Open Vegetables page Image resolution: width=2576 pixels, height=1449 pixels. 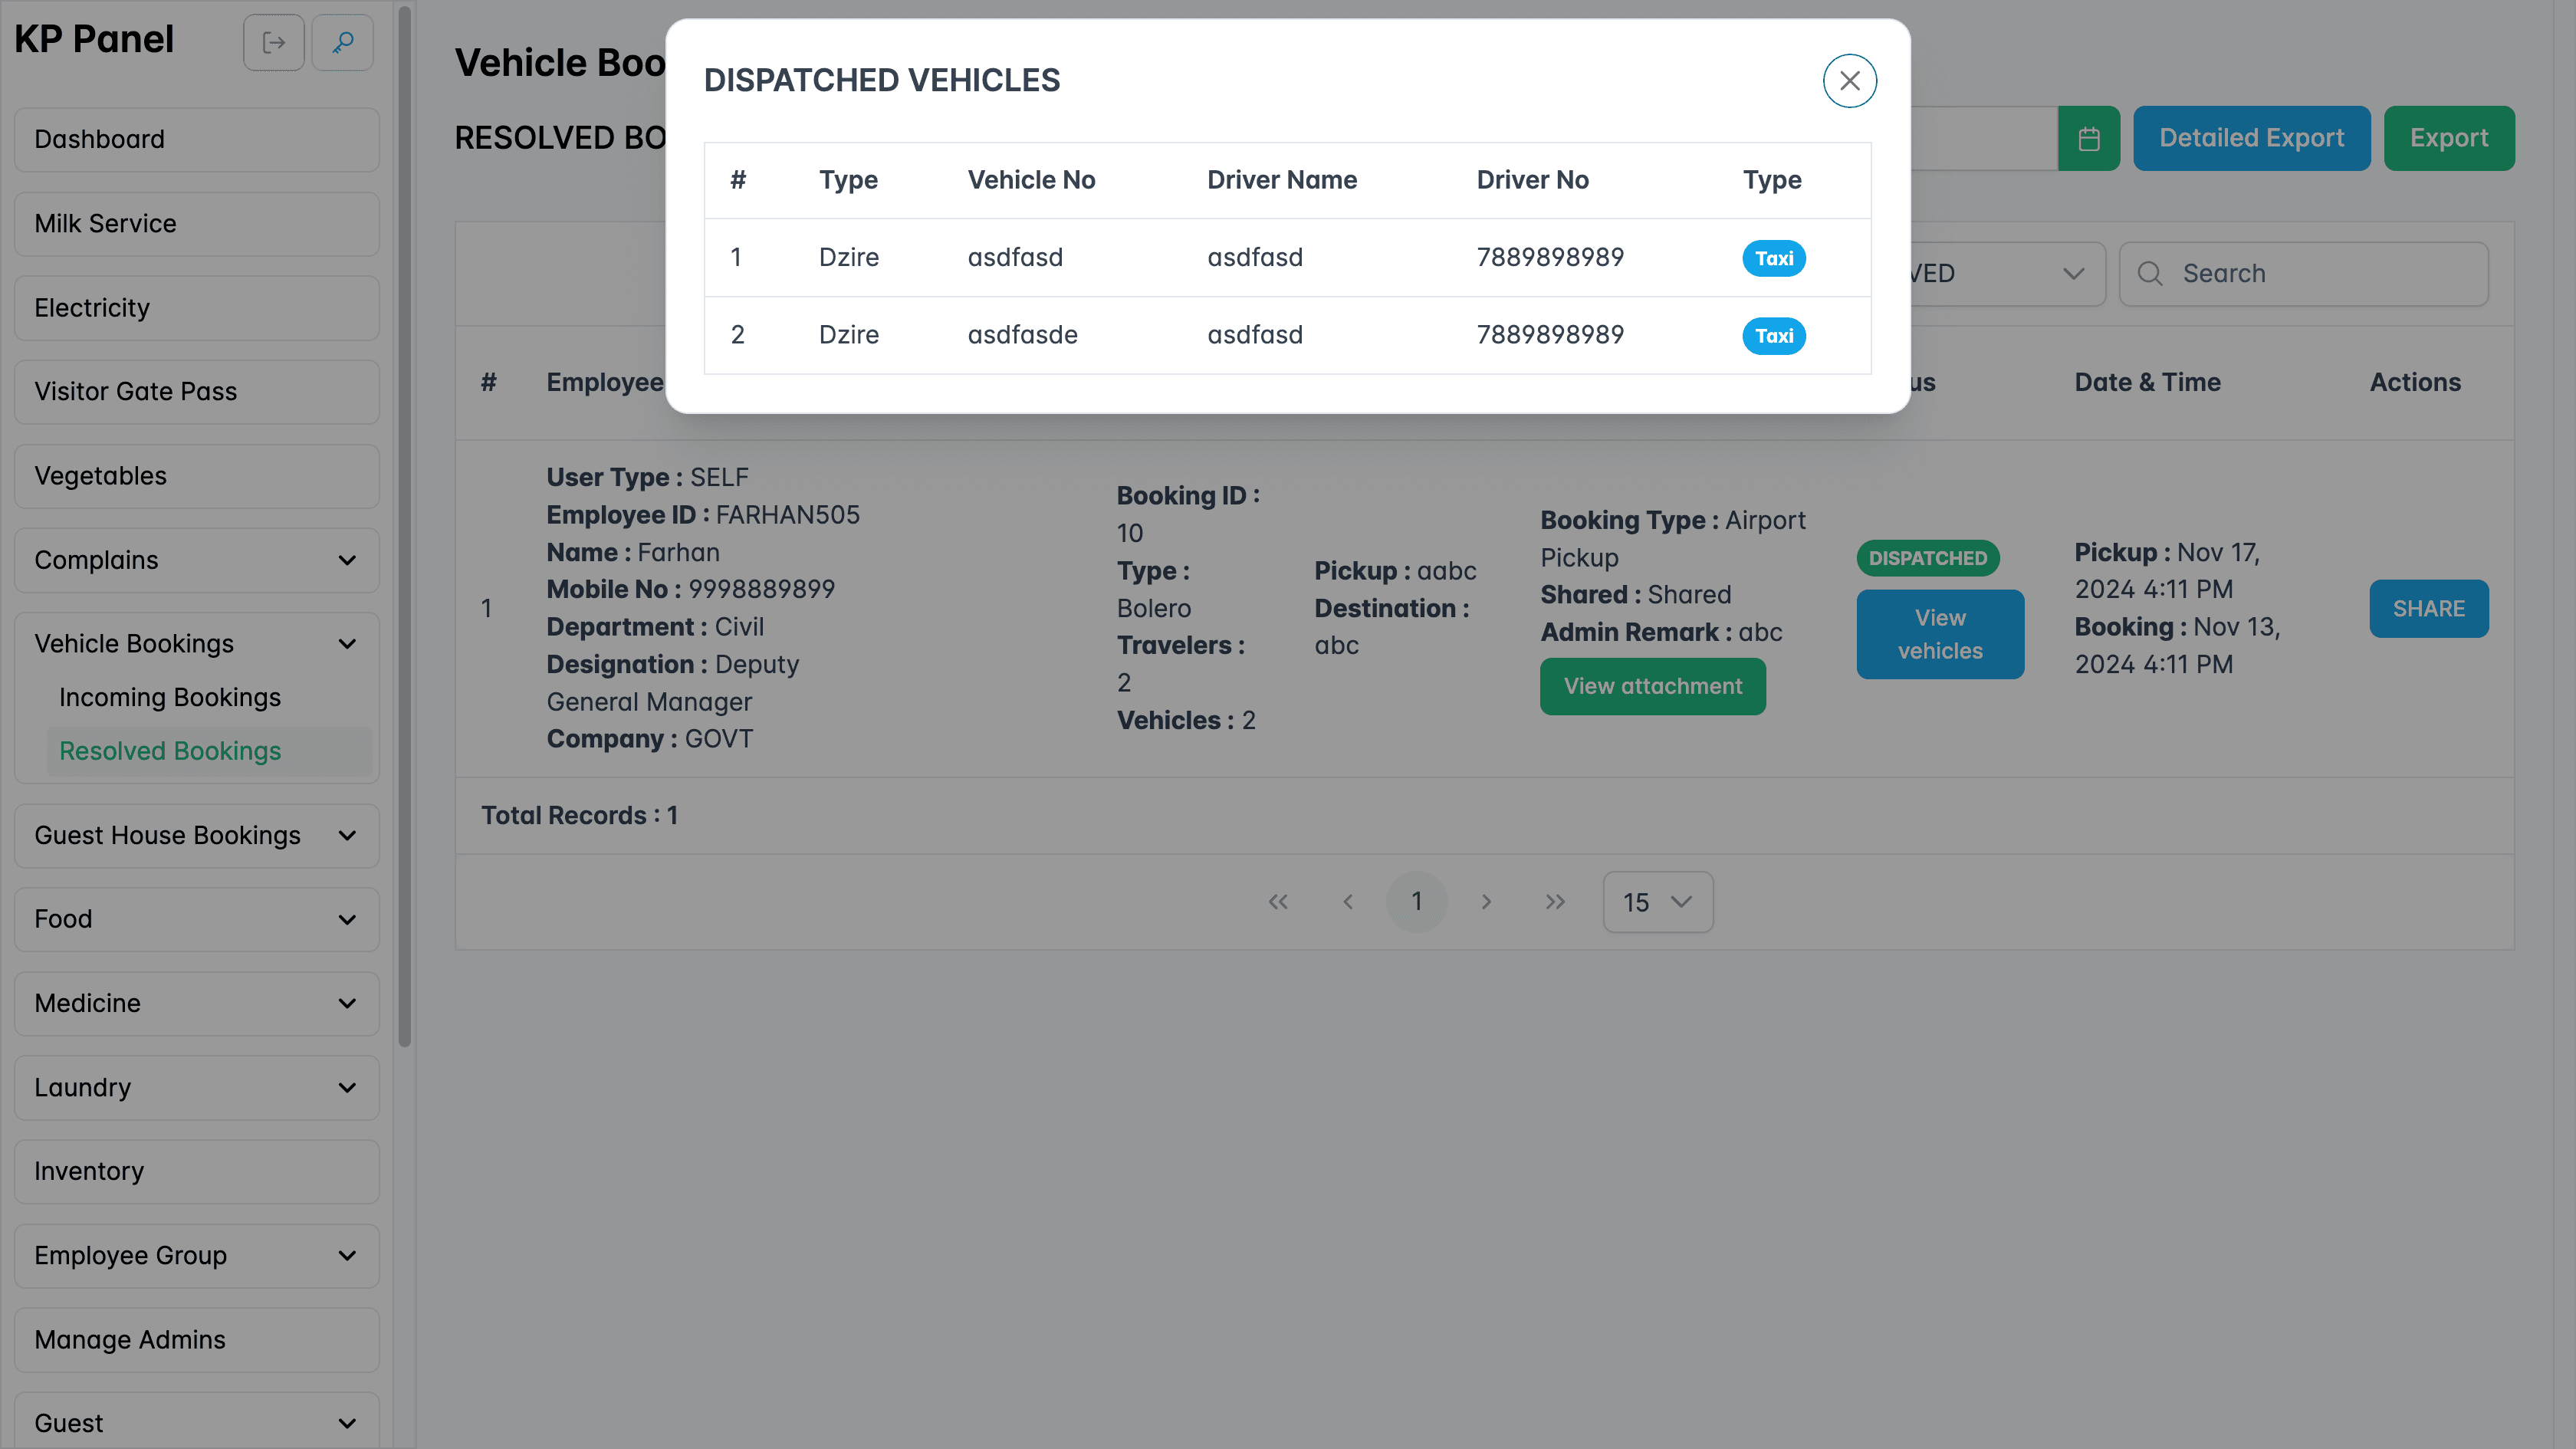[x=197, y=476]
